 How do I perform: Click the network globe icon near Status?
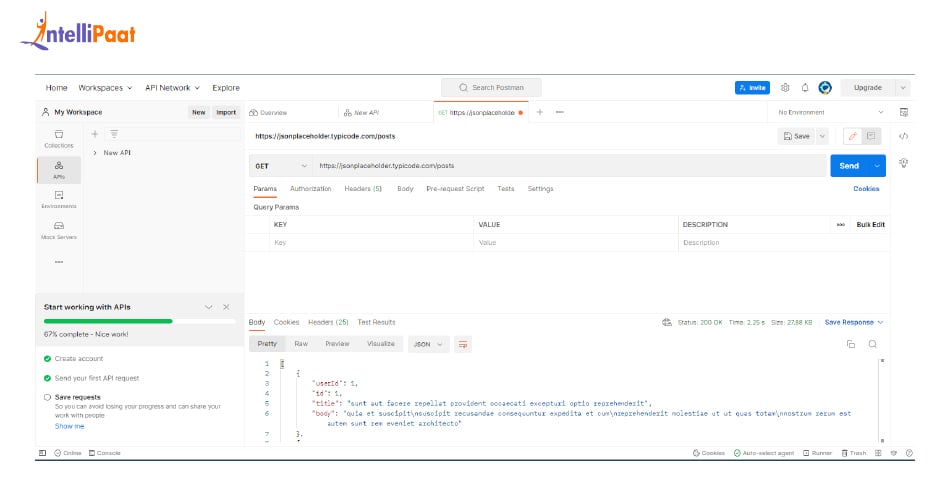[667, 322]
